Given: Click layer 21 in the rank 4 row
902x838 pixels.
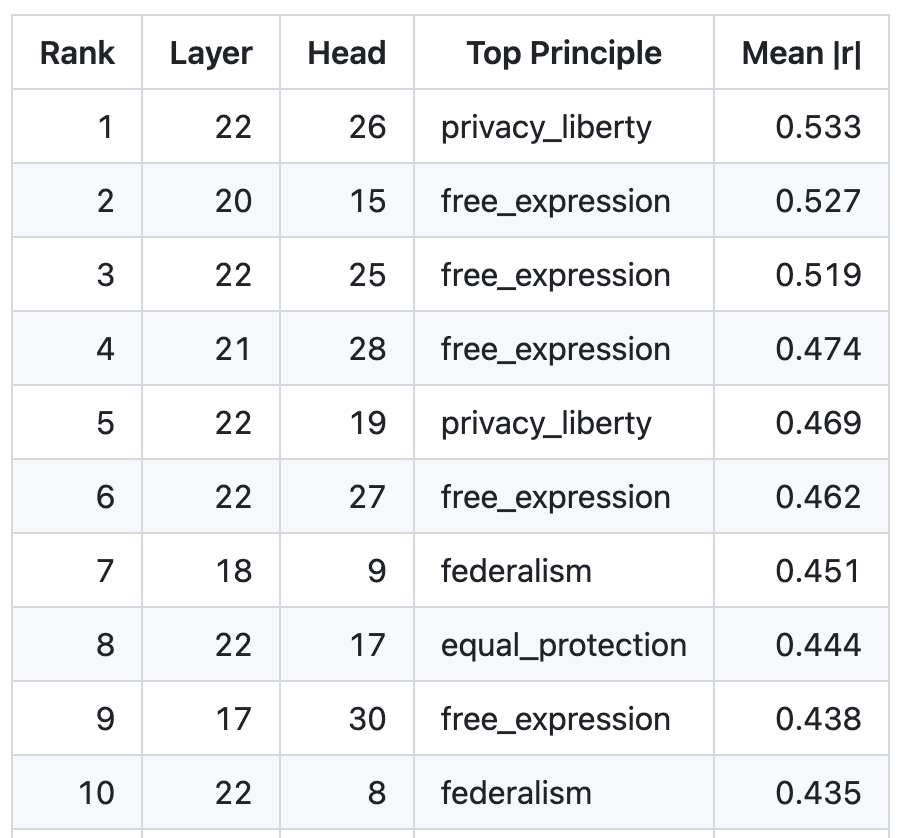Looking at the screenshot, I should pyautogui.click(x=233, y=349).
